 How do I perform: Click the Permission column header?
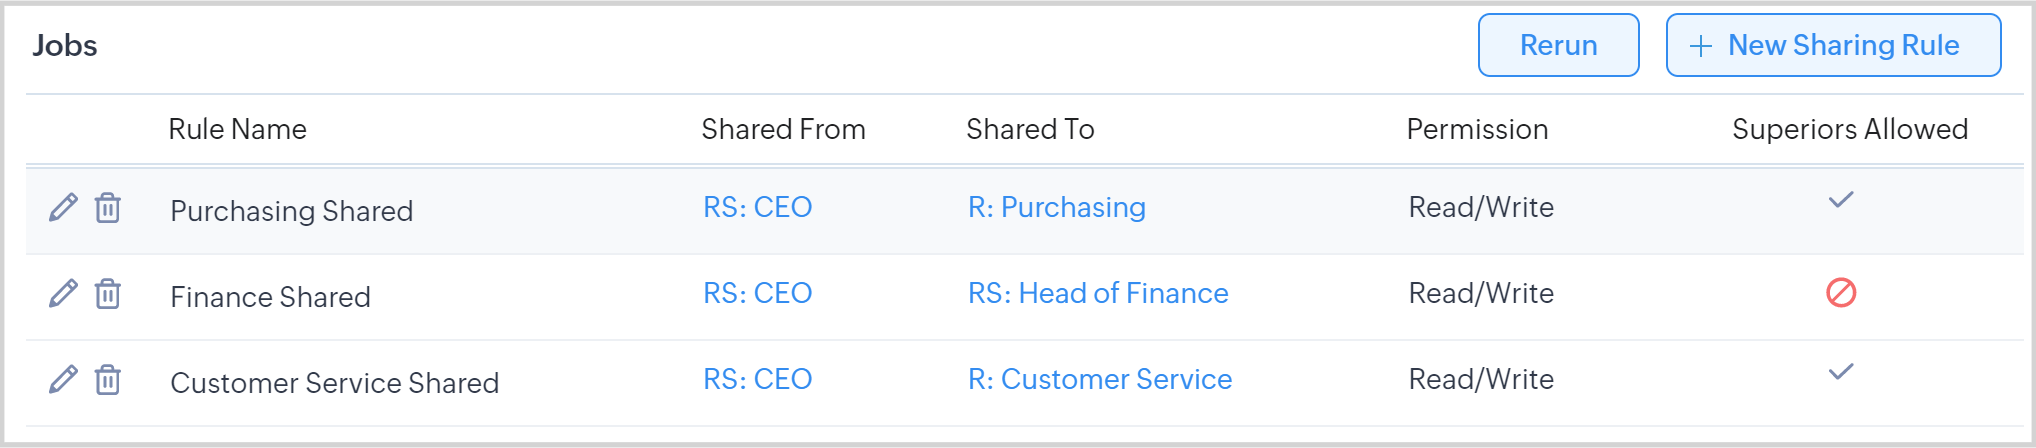coord(1476,129)
